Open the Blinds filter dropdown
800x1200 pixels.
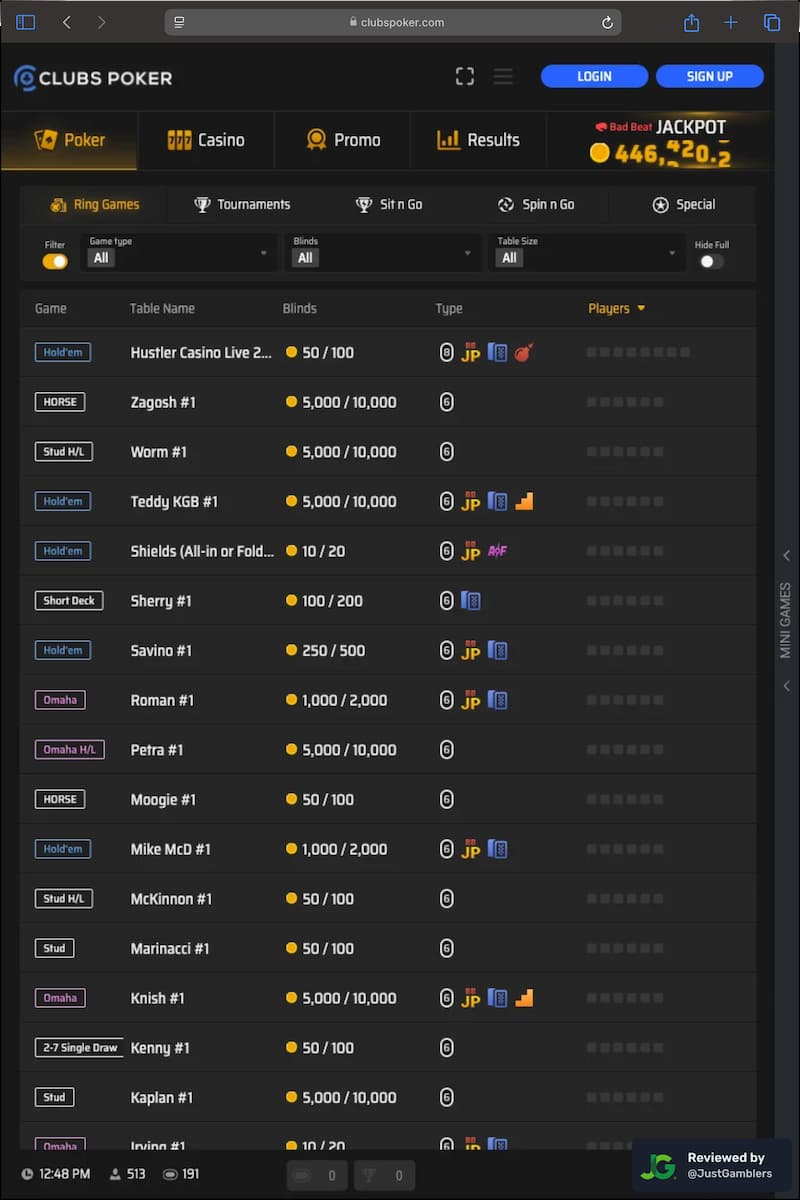382,253
